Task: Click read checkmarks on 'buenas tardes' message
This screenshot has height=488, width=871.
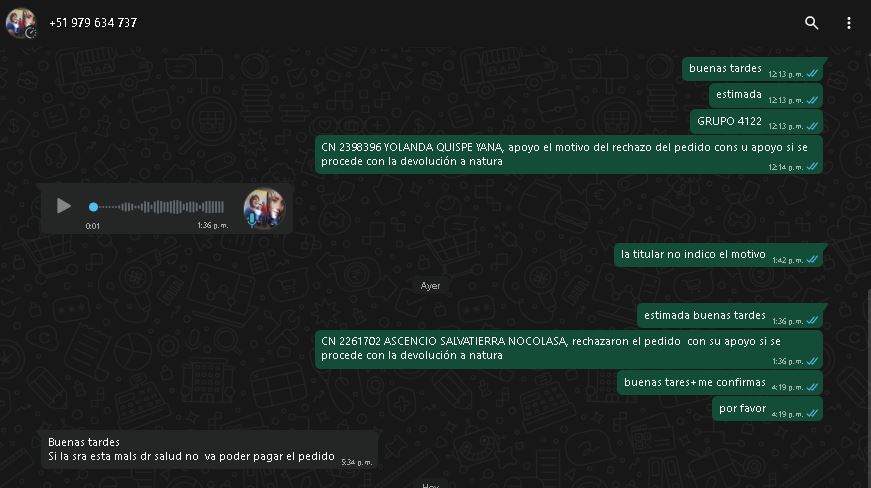Action: (x=812, y=74)
